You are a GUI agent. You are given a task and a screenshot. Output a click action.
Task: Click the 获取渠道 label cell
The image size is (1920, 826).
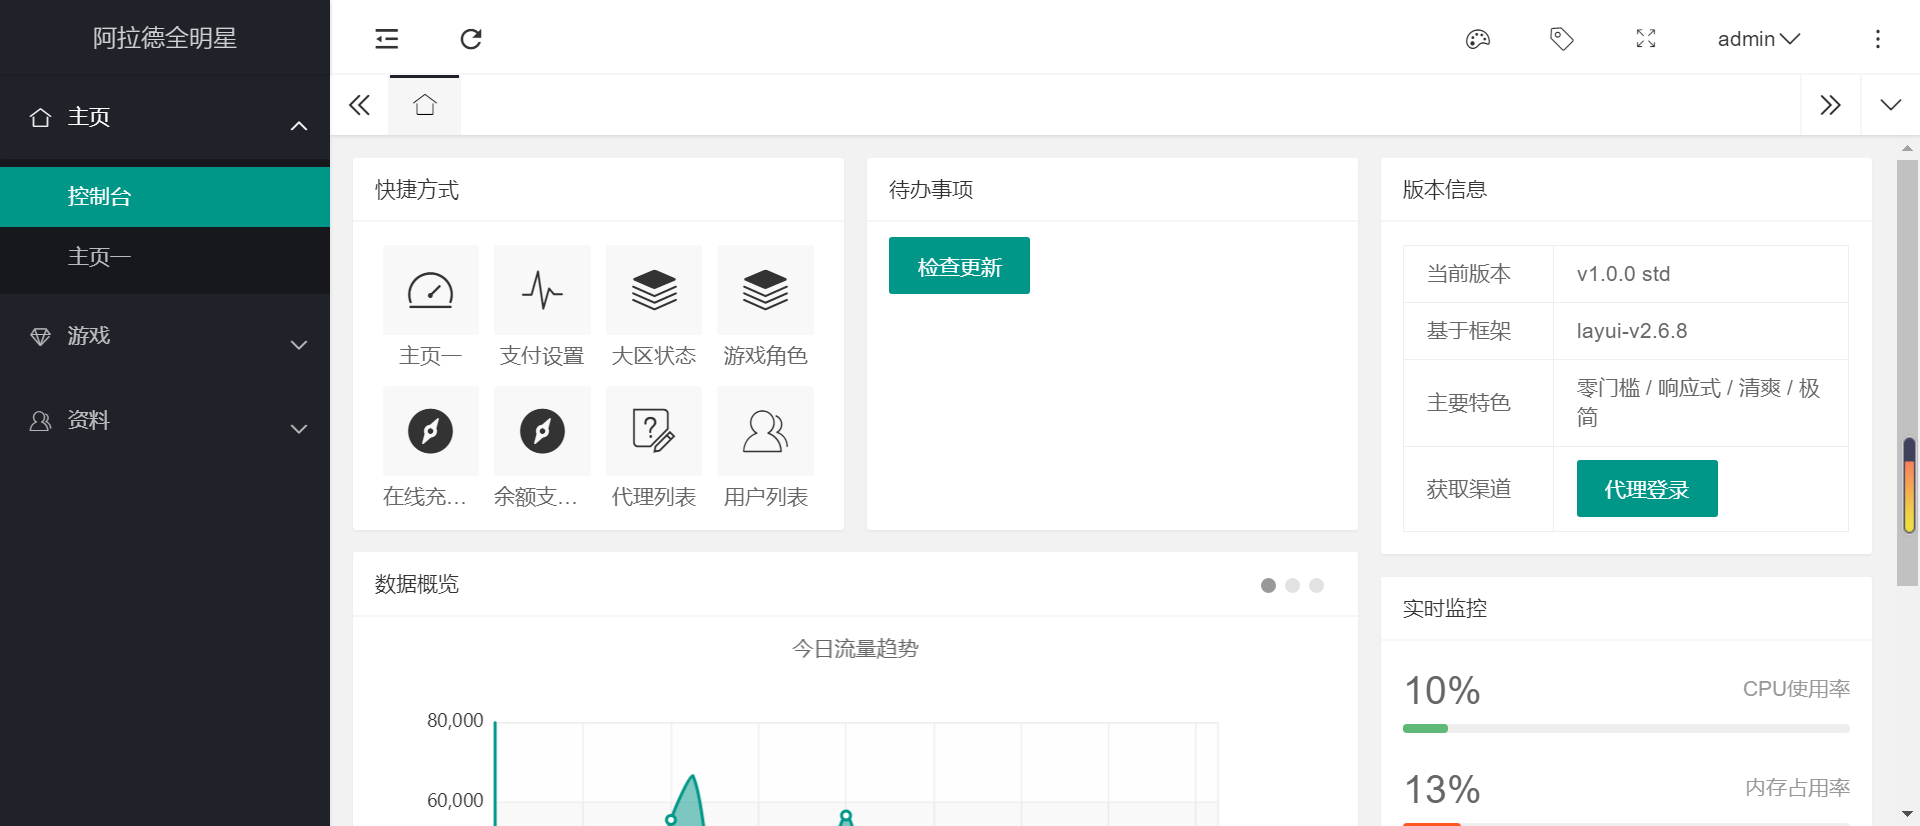pos(1478,489)
